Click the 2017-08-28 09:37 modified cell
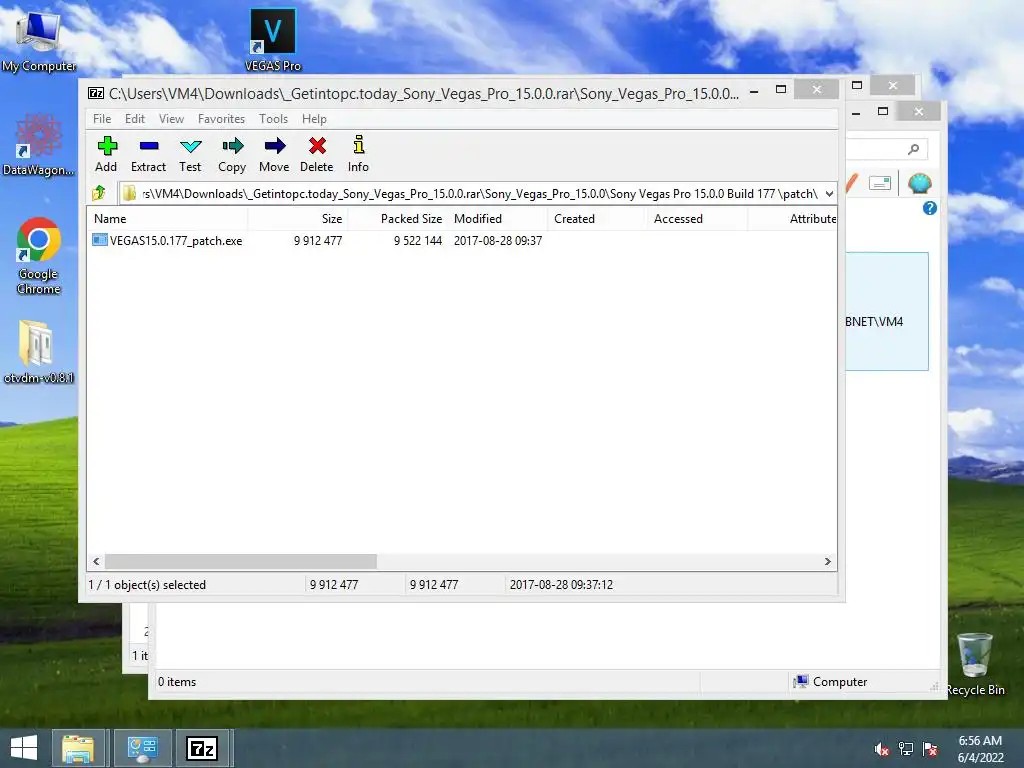This screenshot has height=768, width=1024. [498, 240]
